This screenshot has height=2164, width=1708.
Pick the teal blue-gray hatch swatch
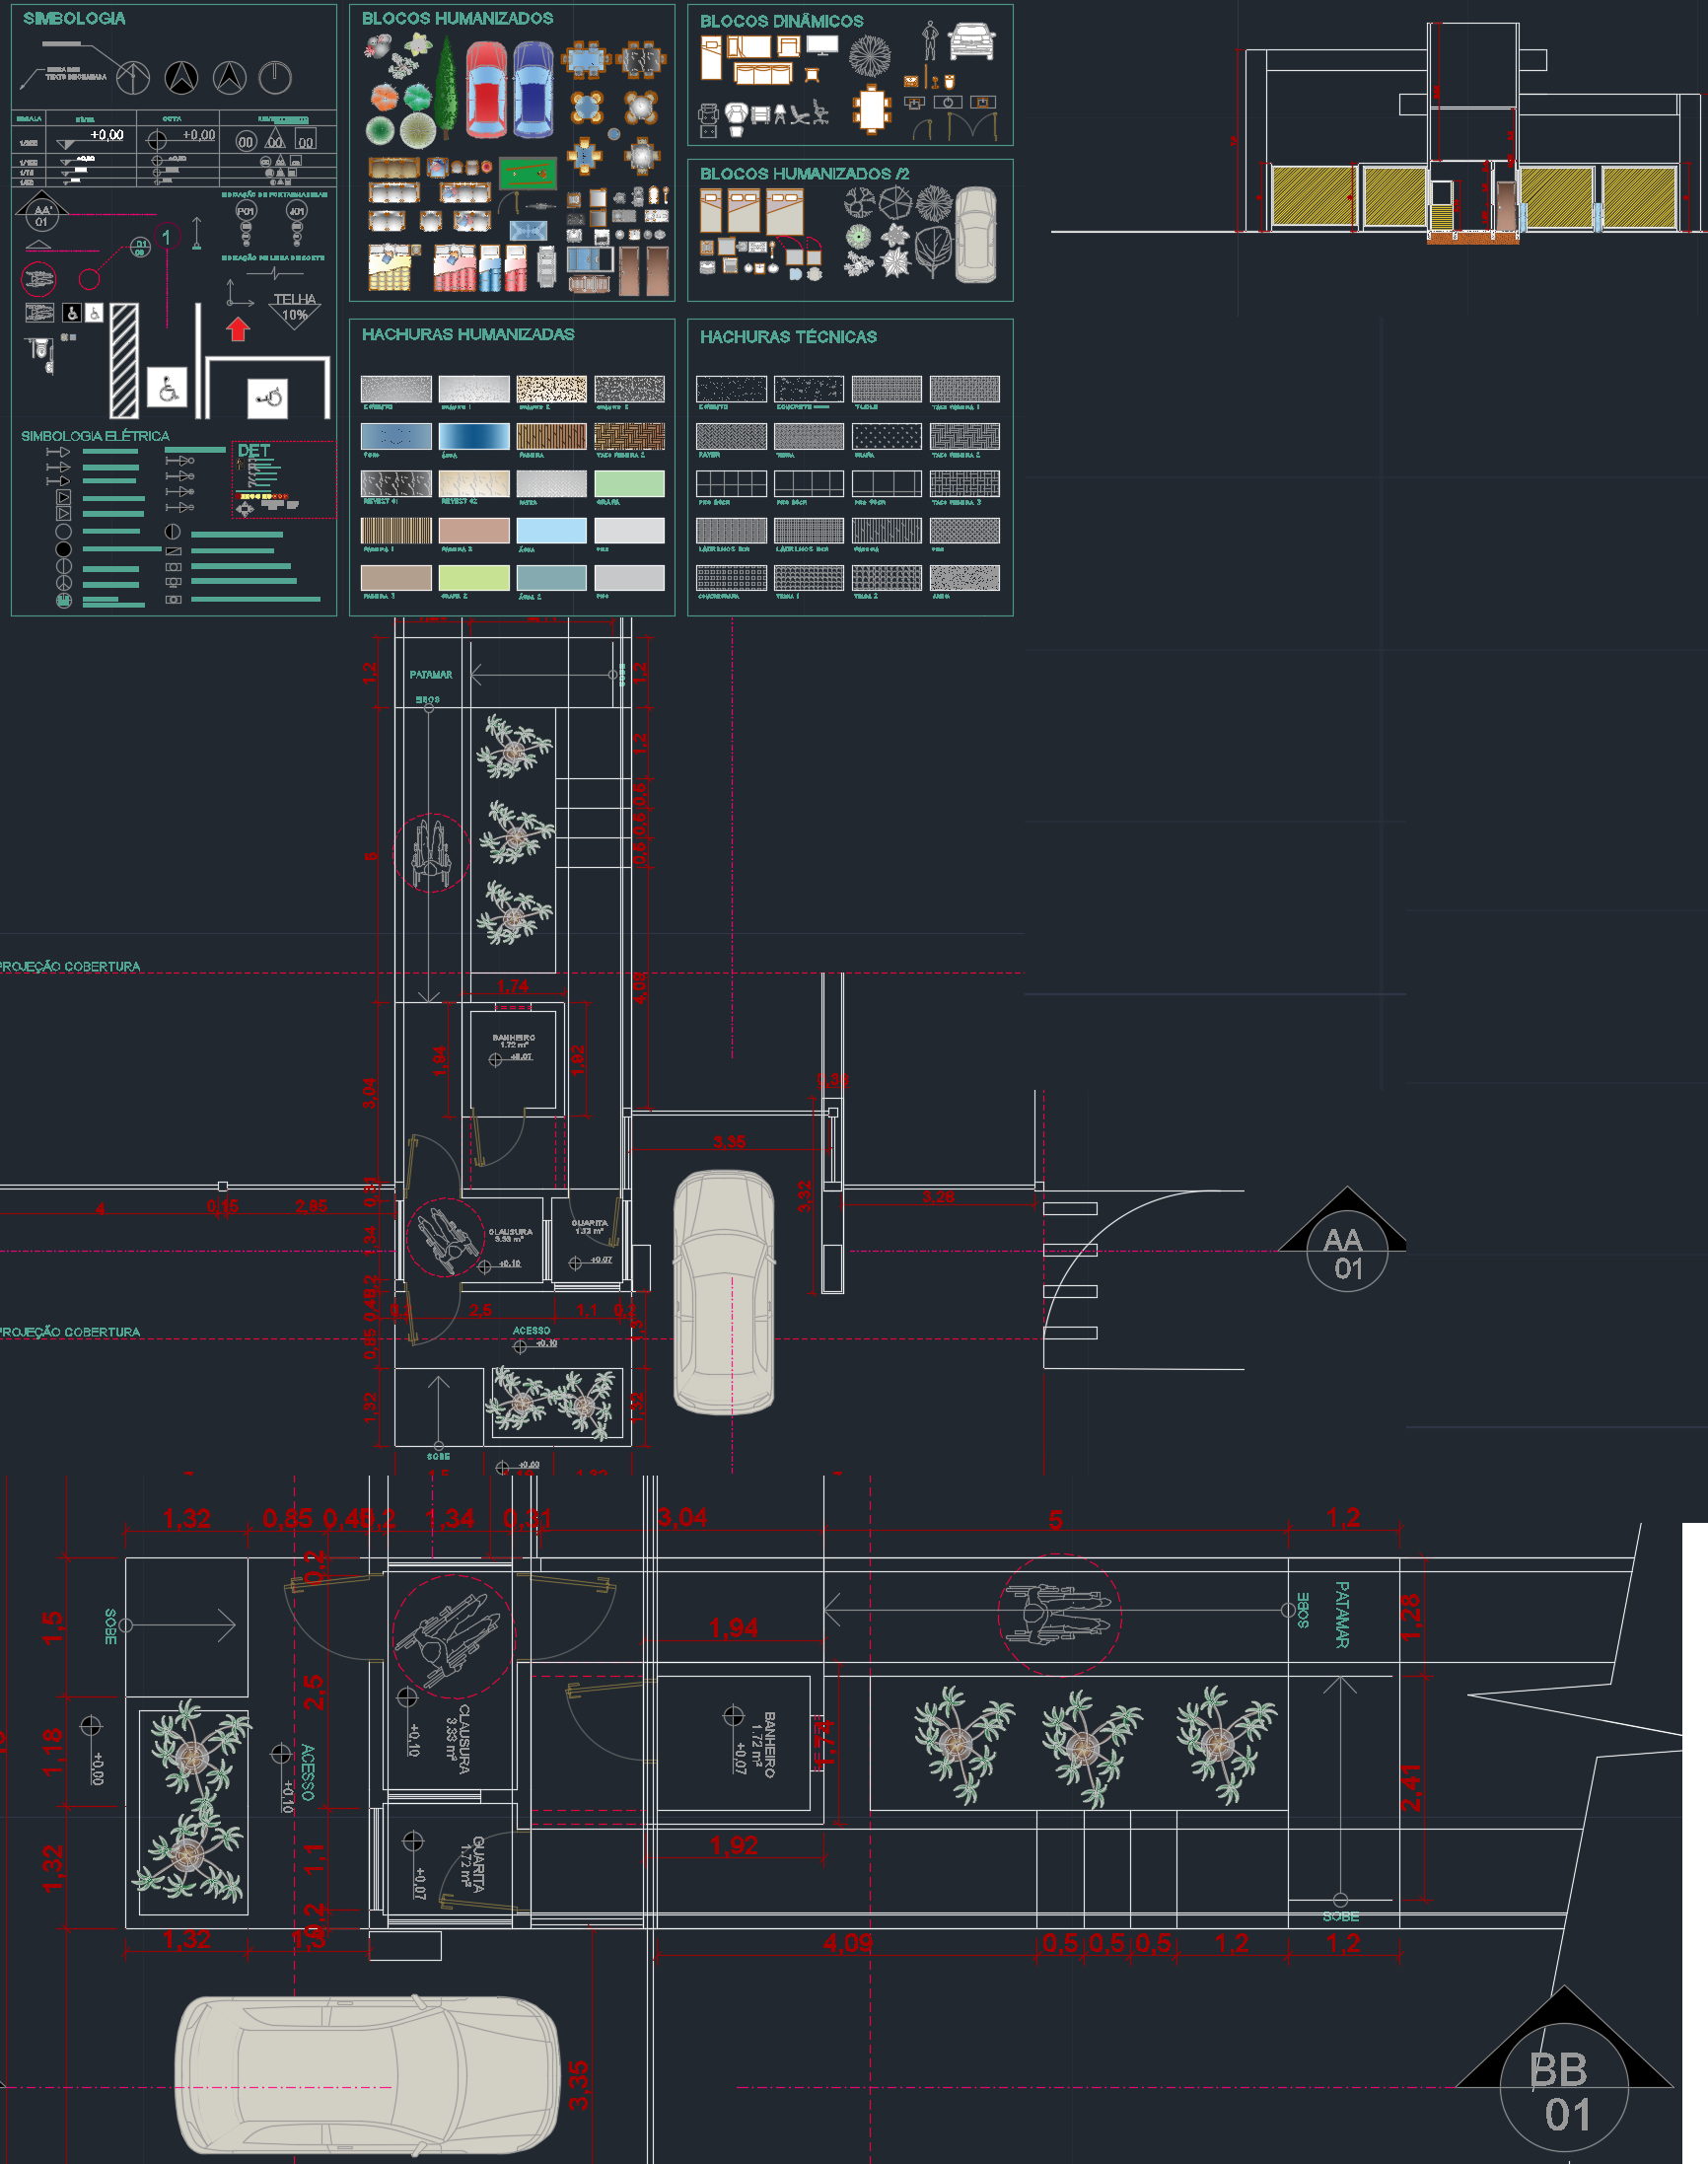[551, 578]
